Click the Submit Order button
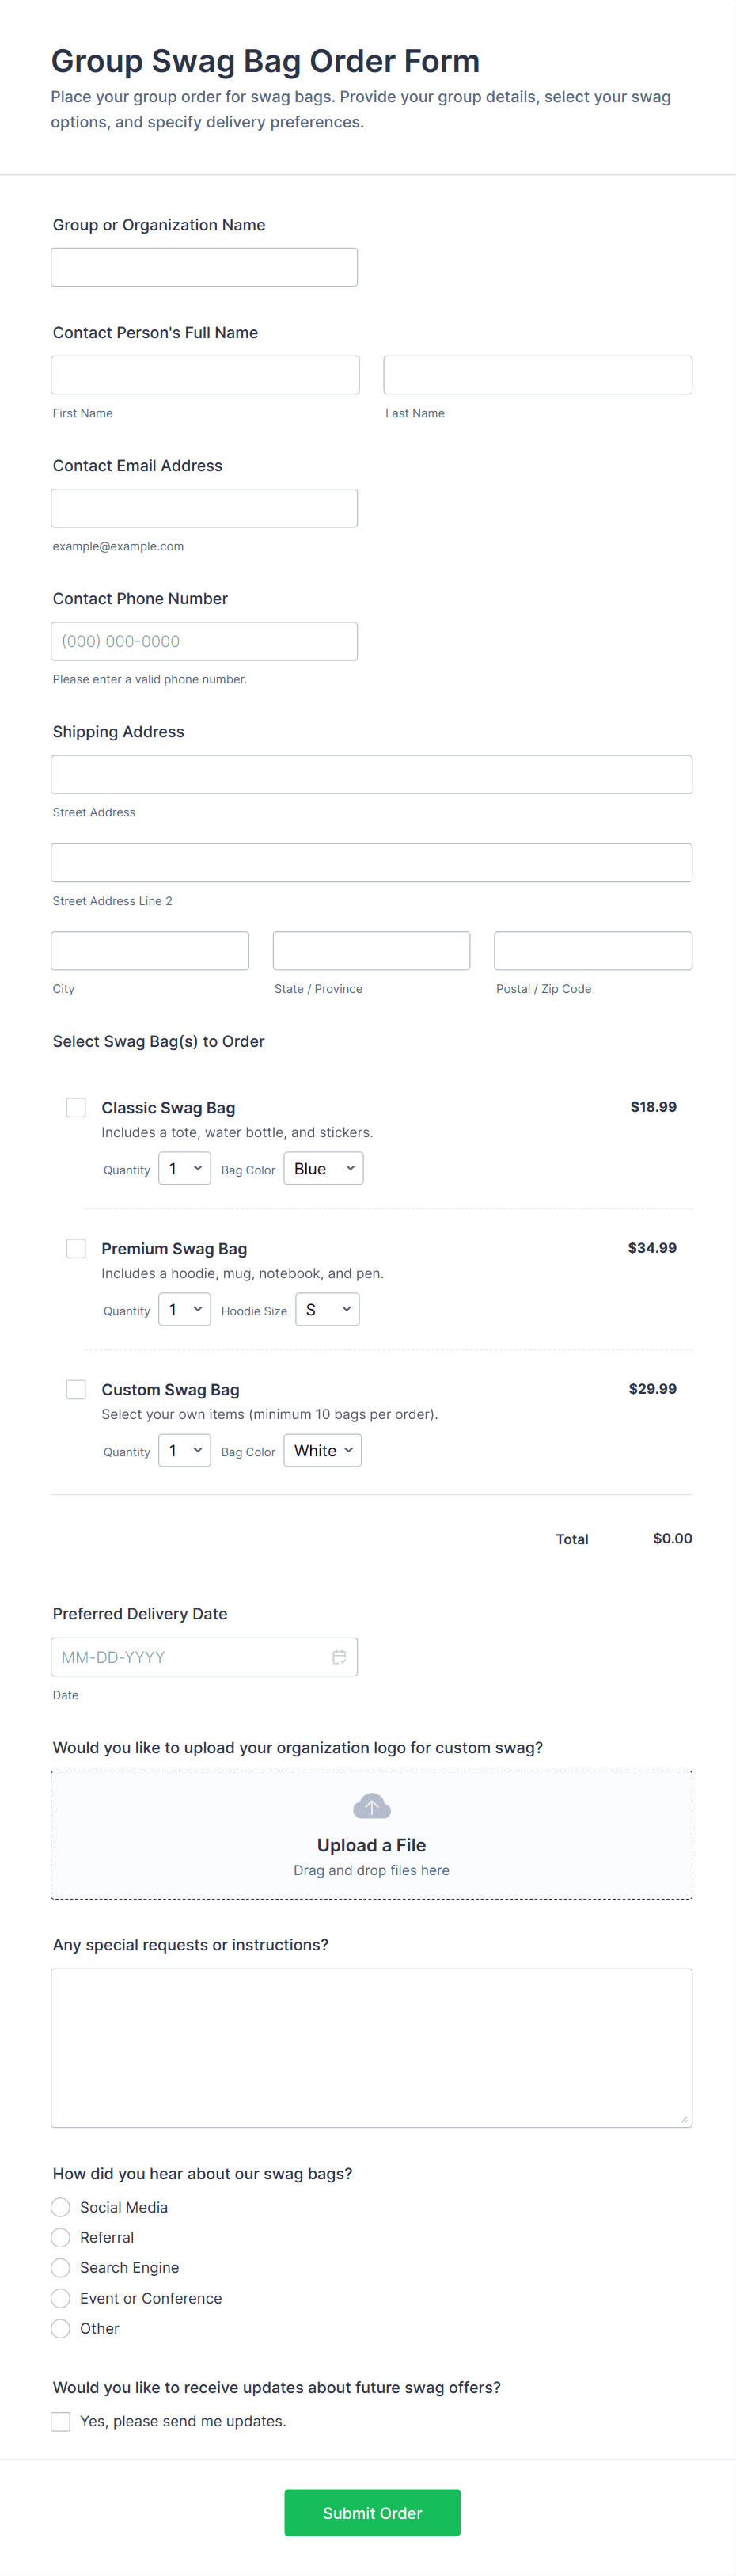Viewport: 736px width, 2576px height. [x=372, y=2513]
